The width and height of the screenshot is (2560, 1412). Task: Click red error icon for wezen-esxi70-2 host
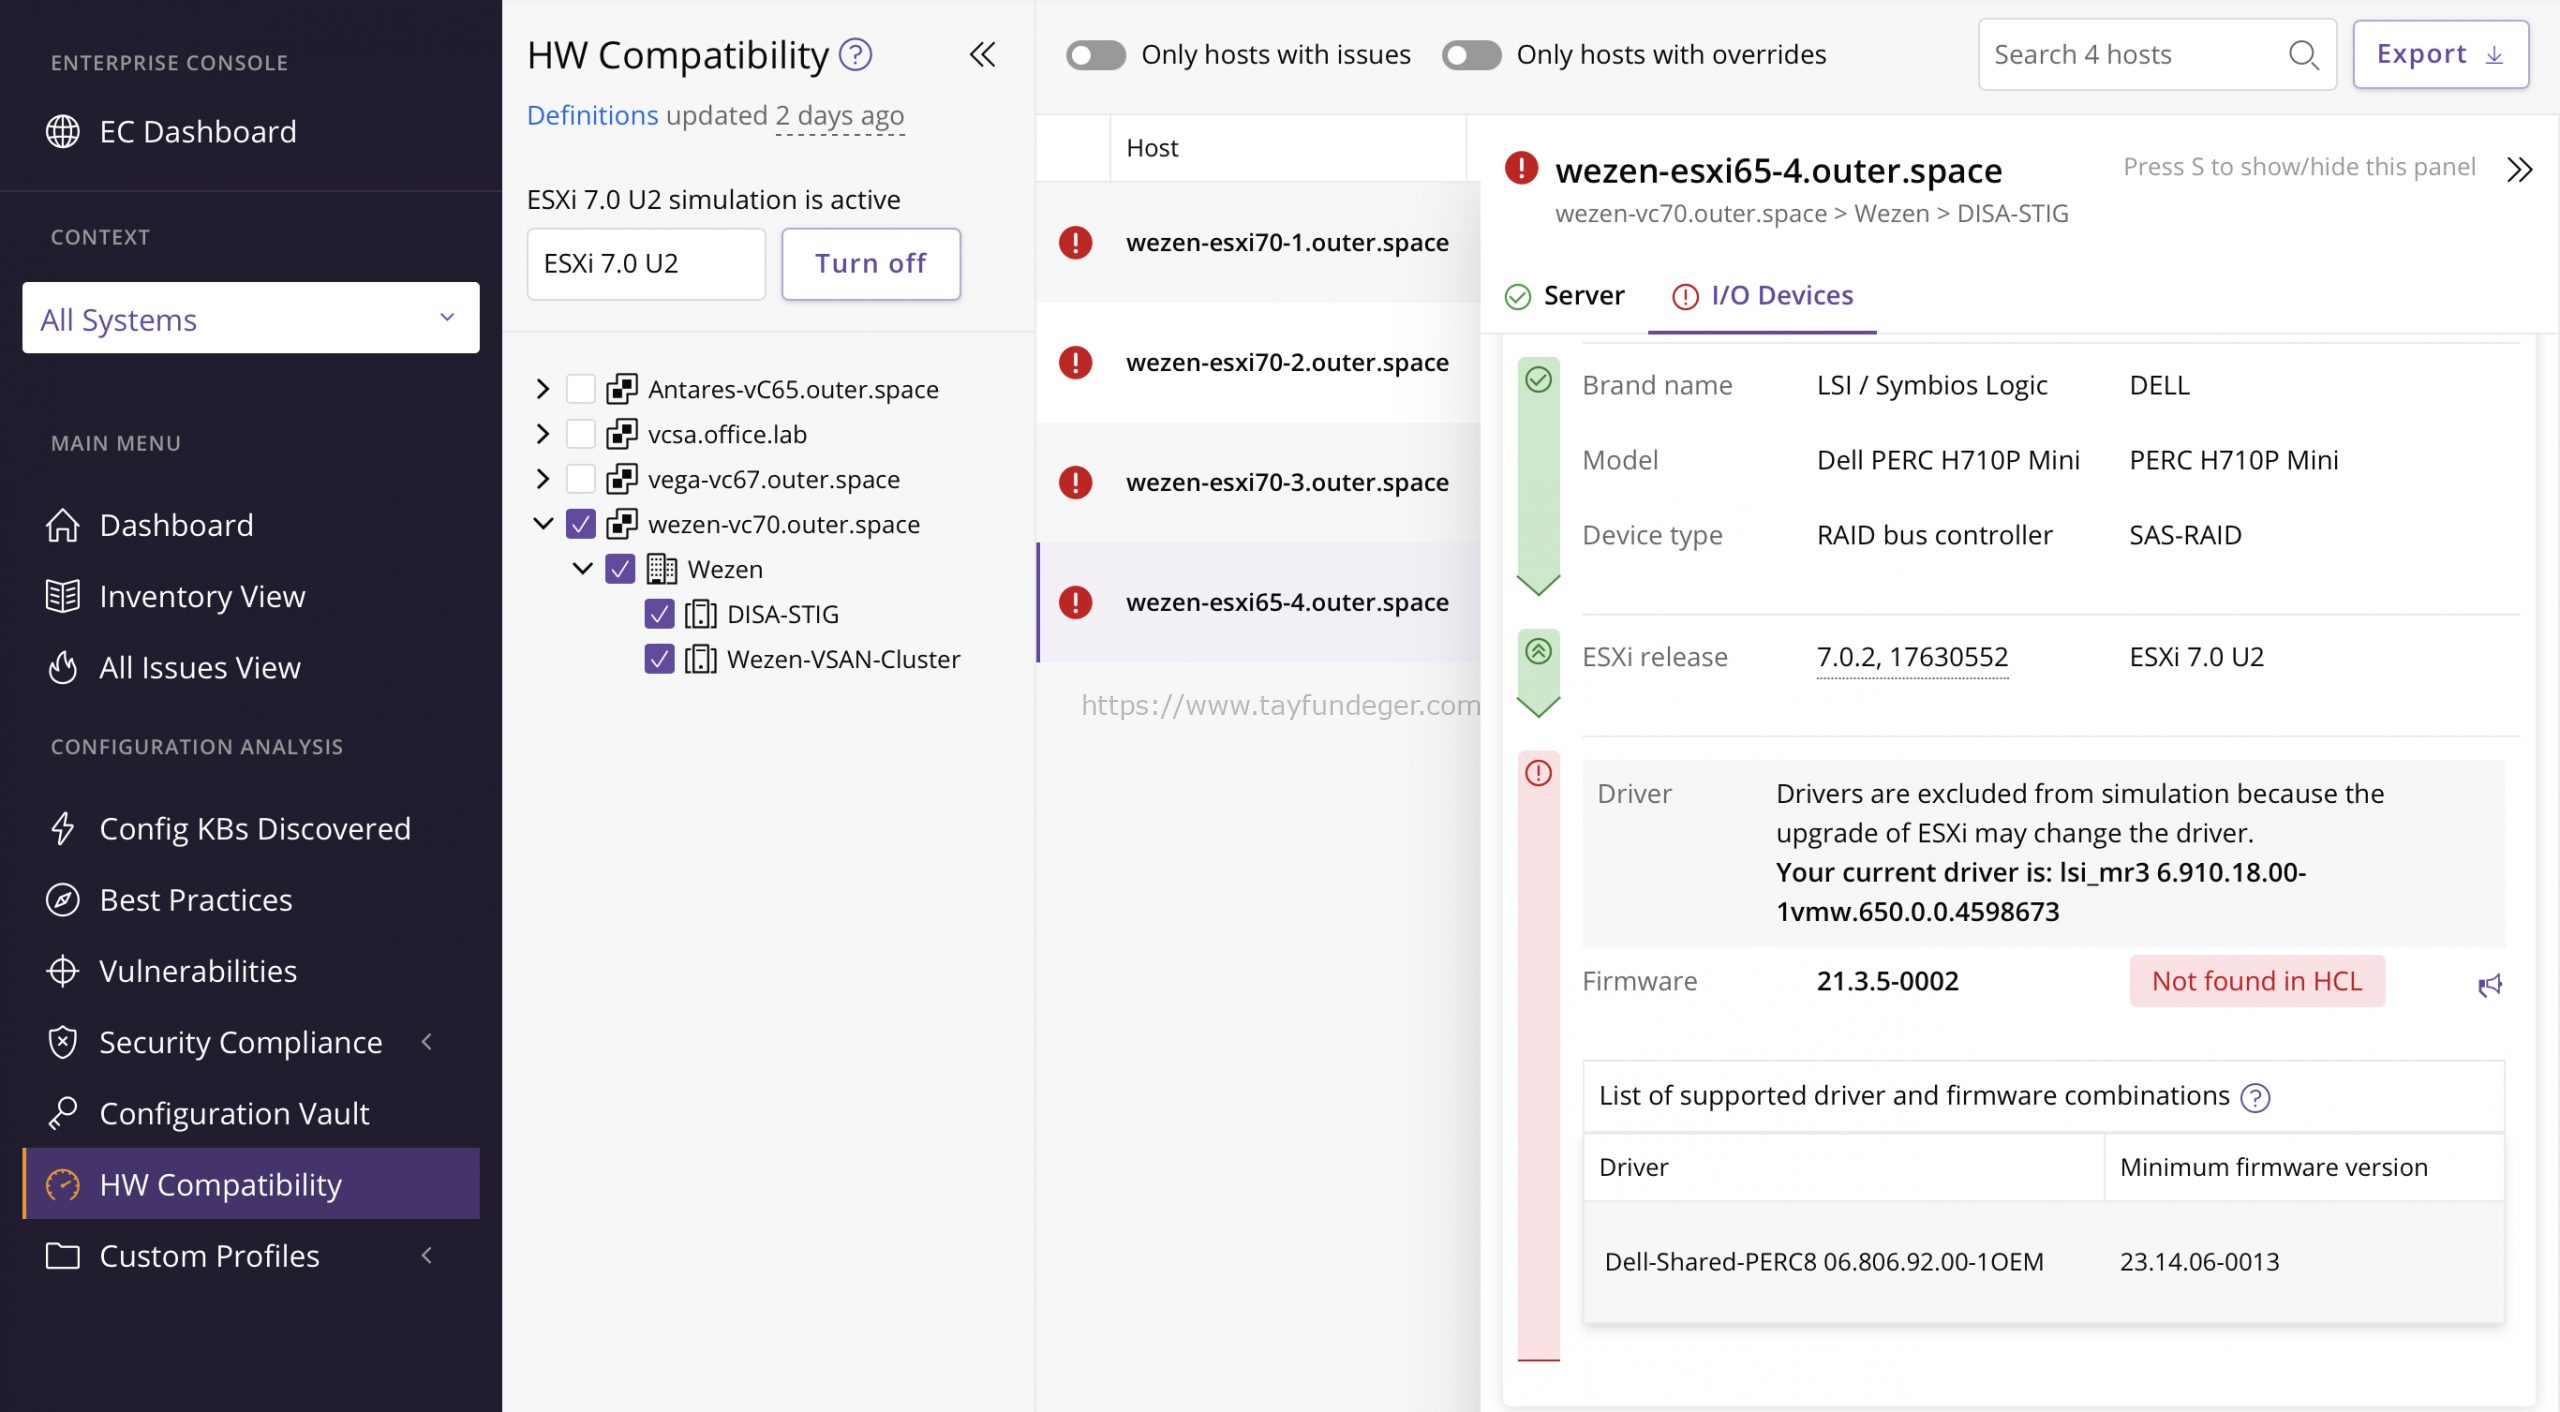click(1075, 362)
